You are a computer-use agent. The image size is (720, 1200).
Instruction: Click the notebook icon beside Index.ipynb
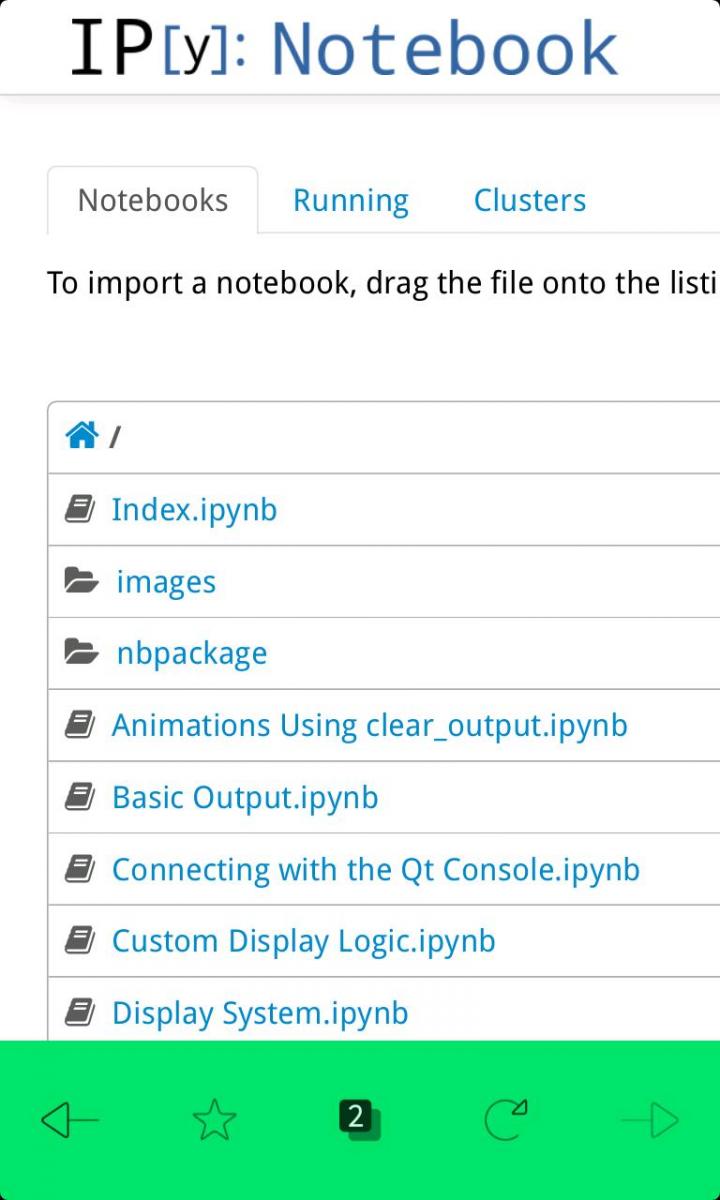80,510
